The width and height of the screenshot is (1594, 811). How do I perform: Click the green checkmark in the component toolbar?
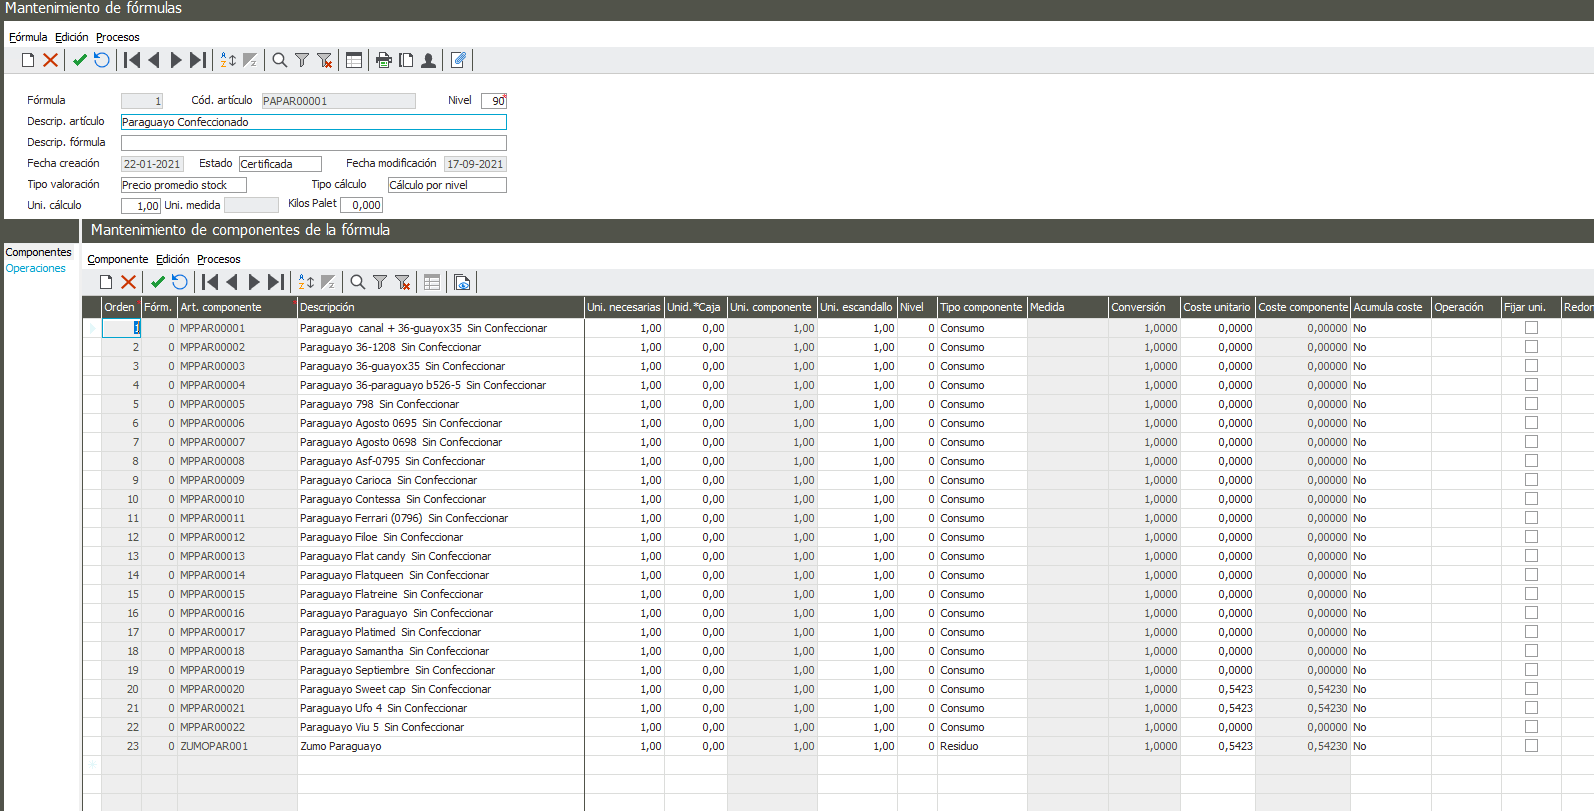point(158,282)
